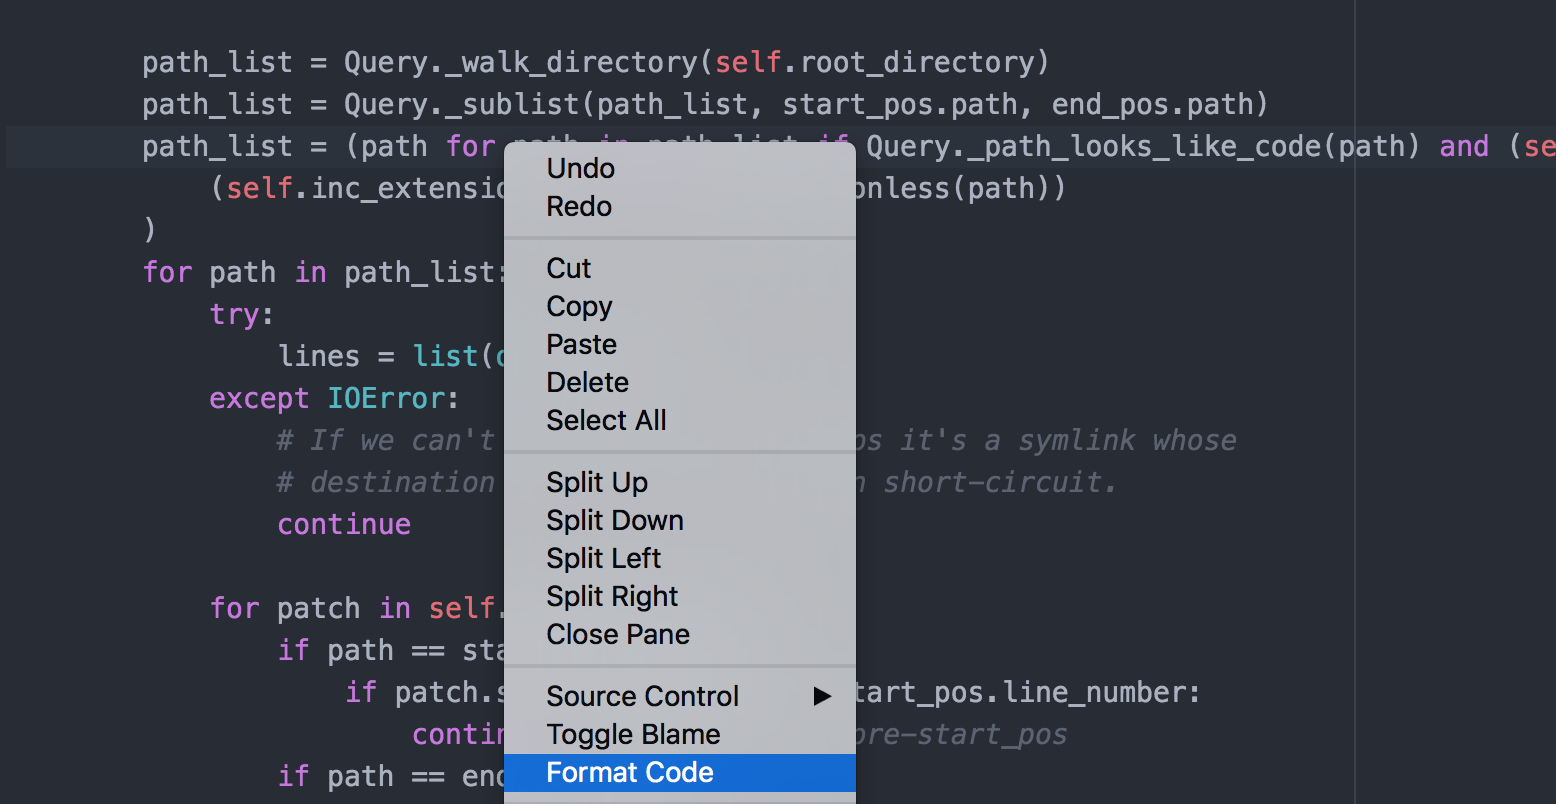The image size is (1556, 804).
Task: Expand the Source Control submenu arrow
Action: point(822,696)
